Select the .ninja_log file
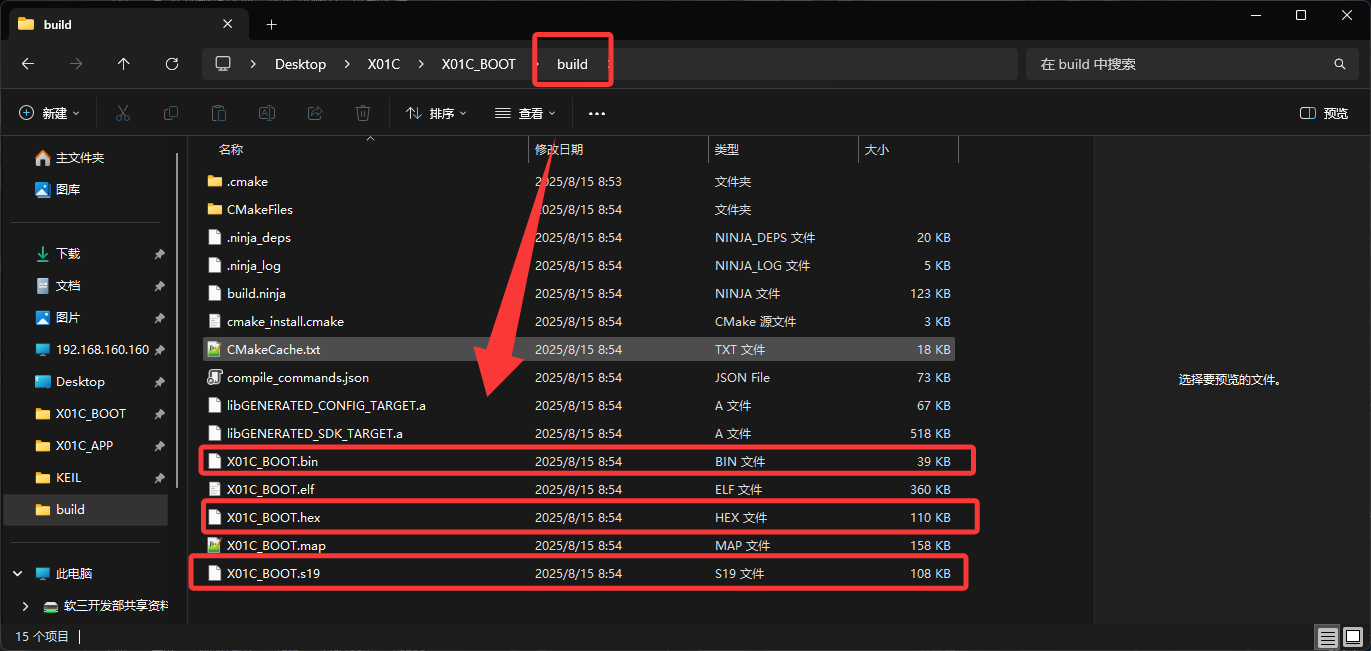Image resolution: width=1371 pixels, height=651 pixels. 578,266
